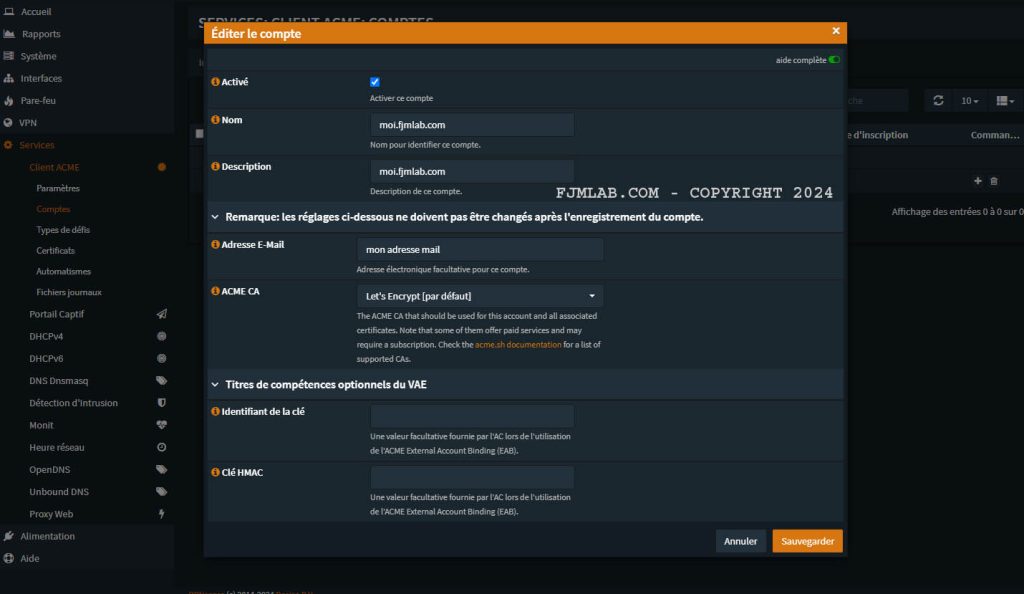The height and width of the screenshot is (594, 1024).
Task: Open the Pare-feu menu in the sidebar
Action: click(39, 101)
